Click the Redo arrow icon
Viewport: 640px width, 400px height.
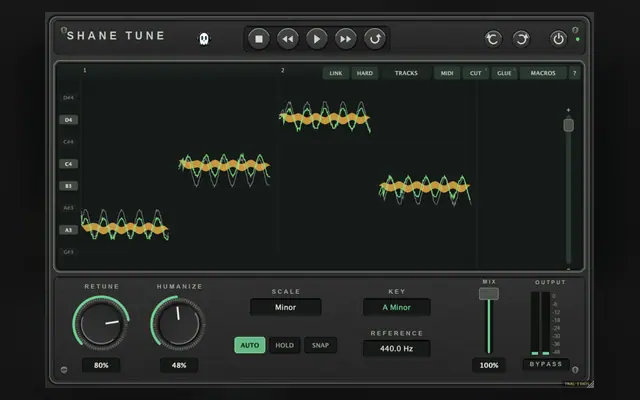click(x=521, y=39)
